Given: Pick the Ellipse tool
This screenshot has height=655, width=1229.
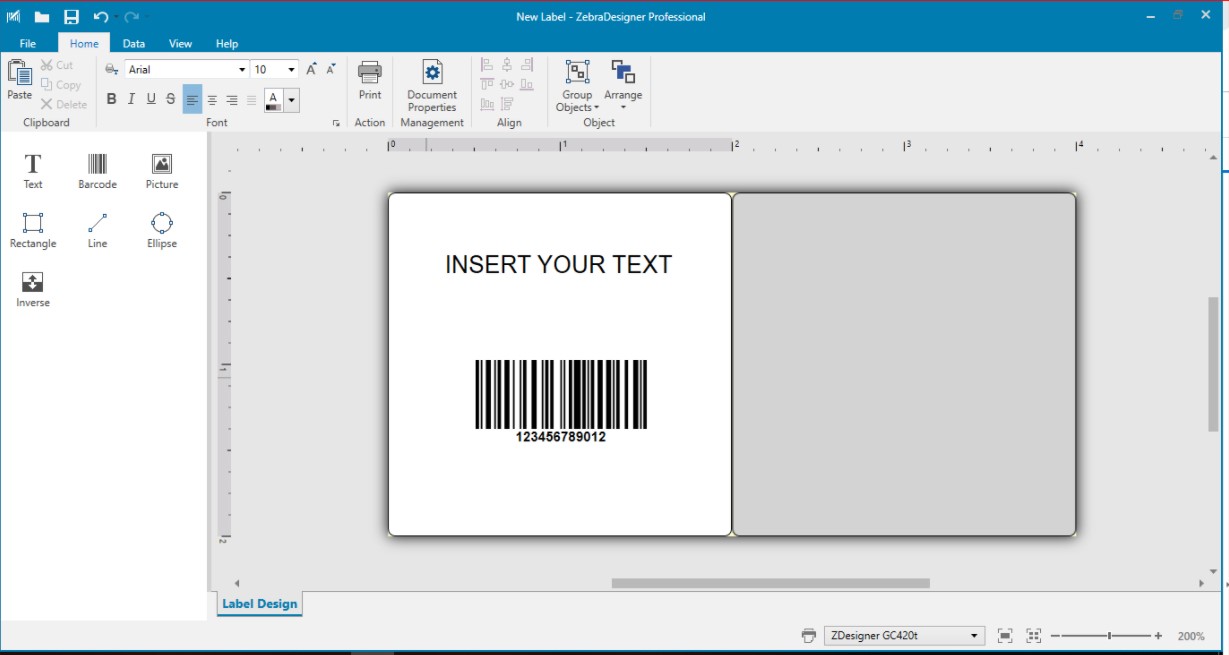Looking at the screenshot, I should [161, 228].
